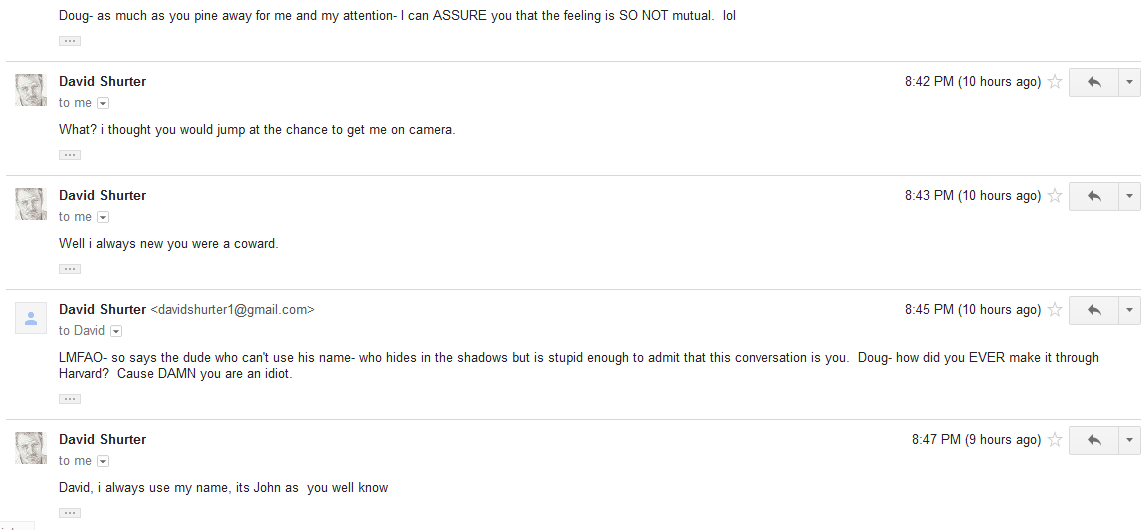Reply to the 8:45 PM message
1148x530 pixels.
[x=1094, y=310]
